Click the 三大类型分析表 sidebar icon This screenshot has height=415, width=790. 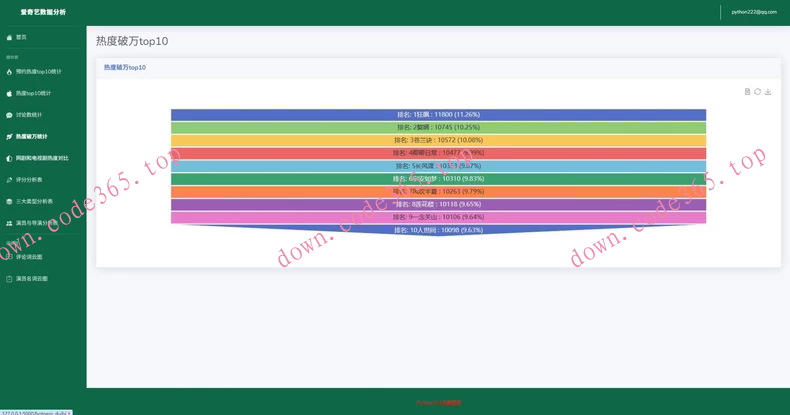pyautogui.click(x=9, y=202)
